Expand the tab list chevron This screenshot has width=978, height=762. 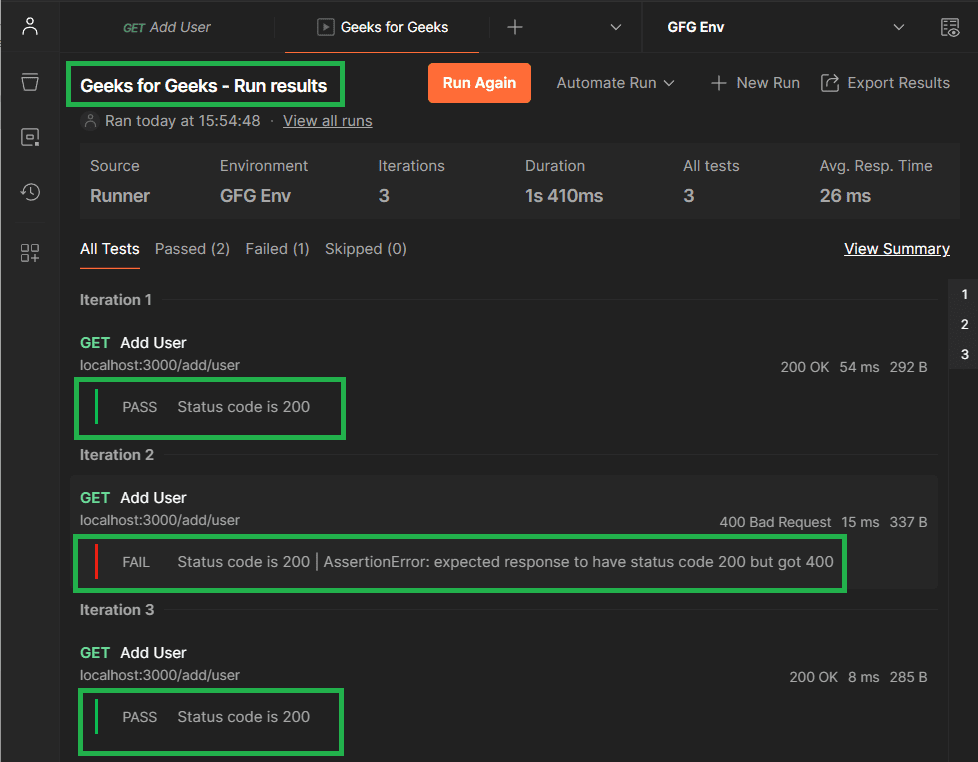pos(616,27)
